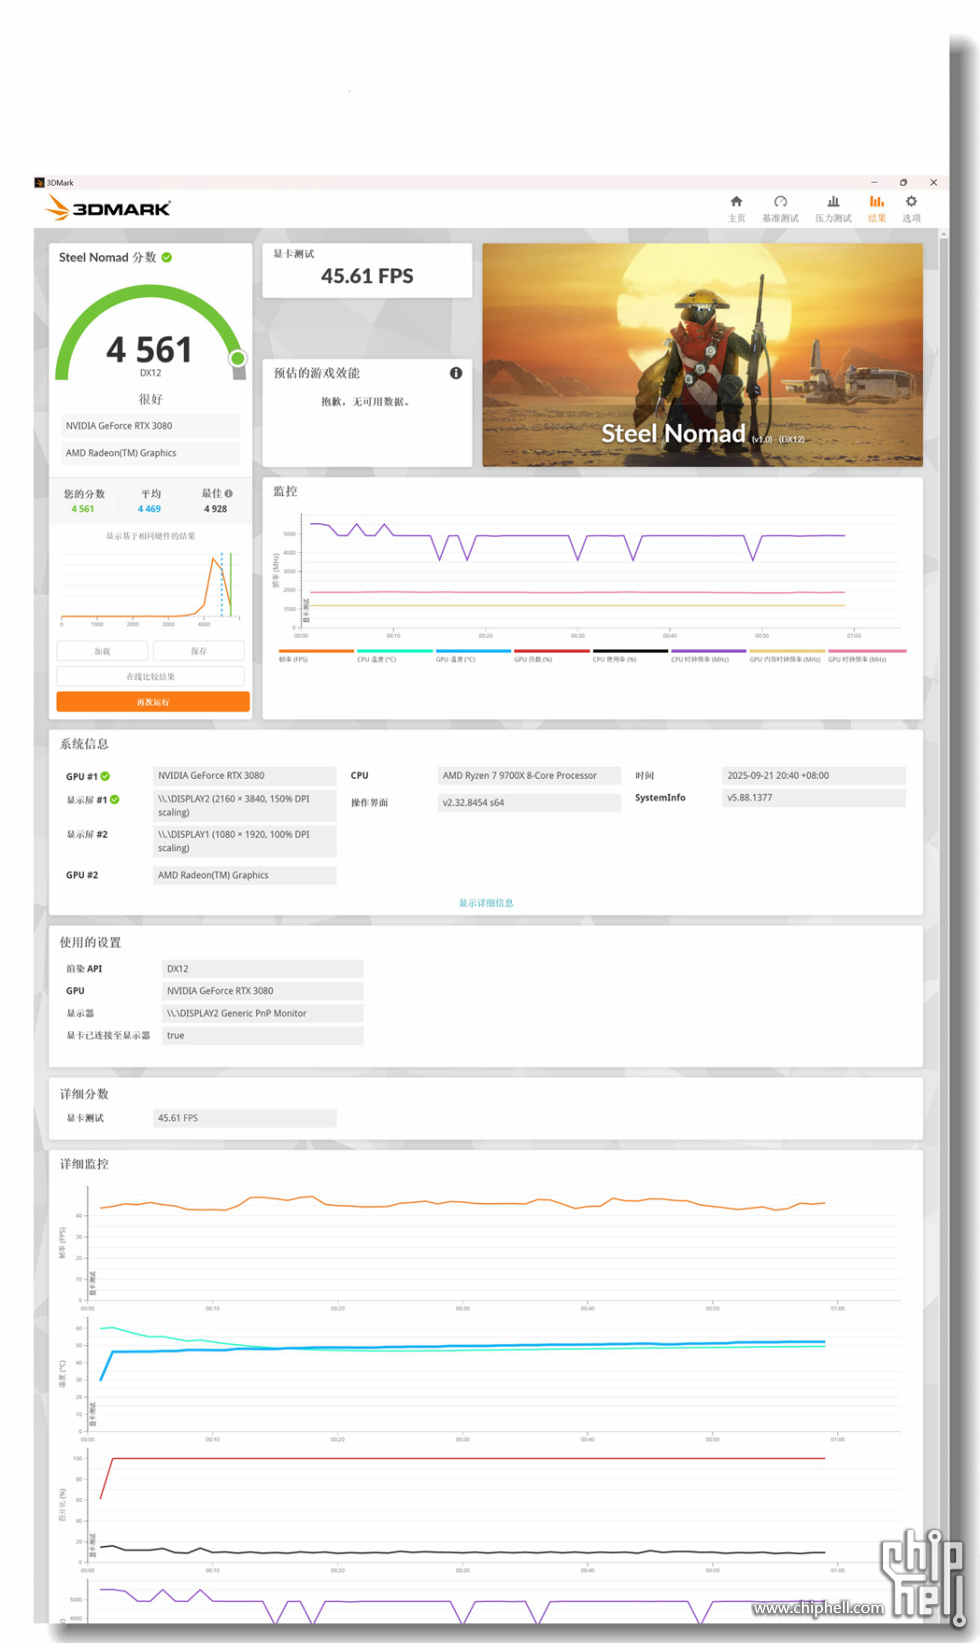Image resolution: width=980 pixels, height=1643 pixels.
Task: Click the v2.32.8454 s64 interface version field
Action: click(x=529, y=803)
